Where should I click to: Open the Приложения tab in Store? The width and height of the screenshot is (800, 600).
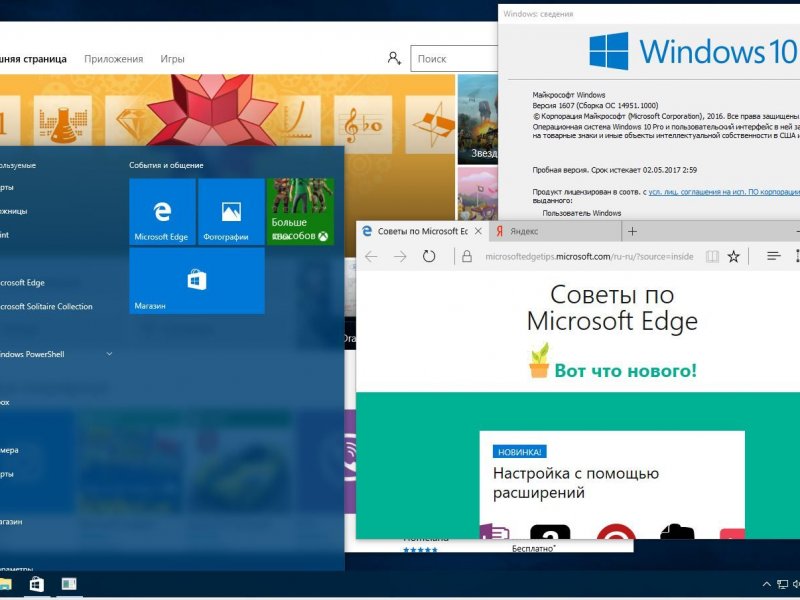114,59
